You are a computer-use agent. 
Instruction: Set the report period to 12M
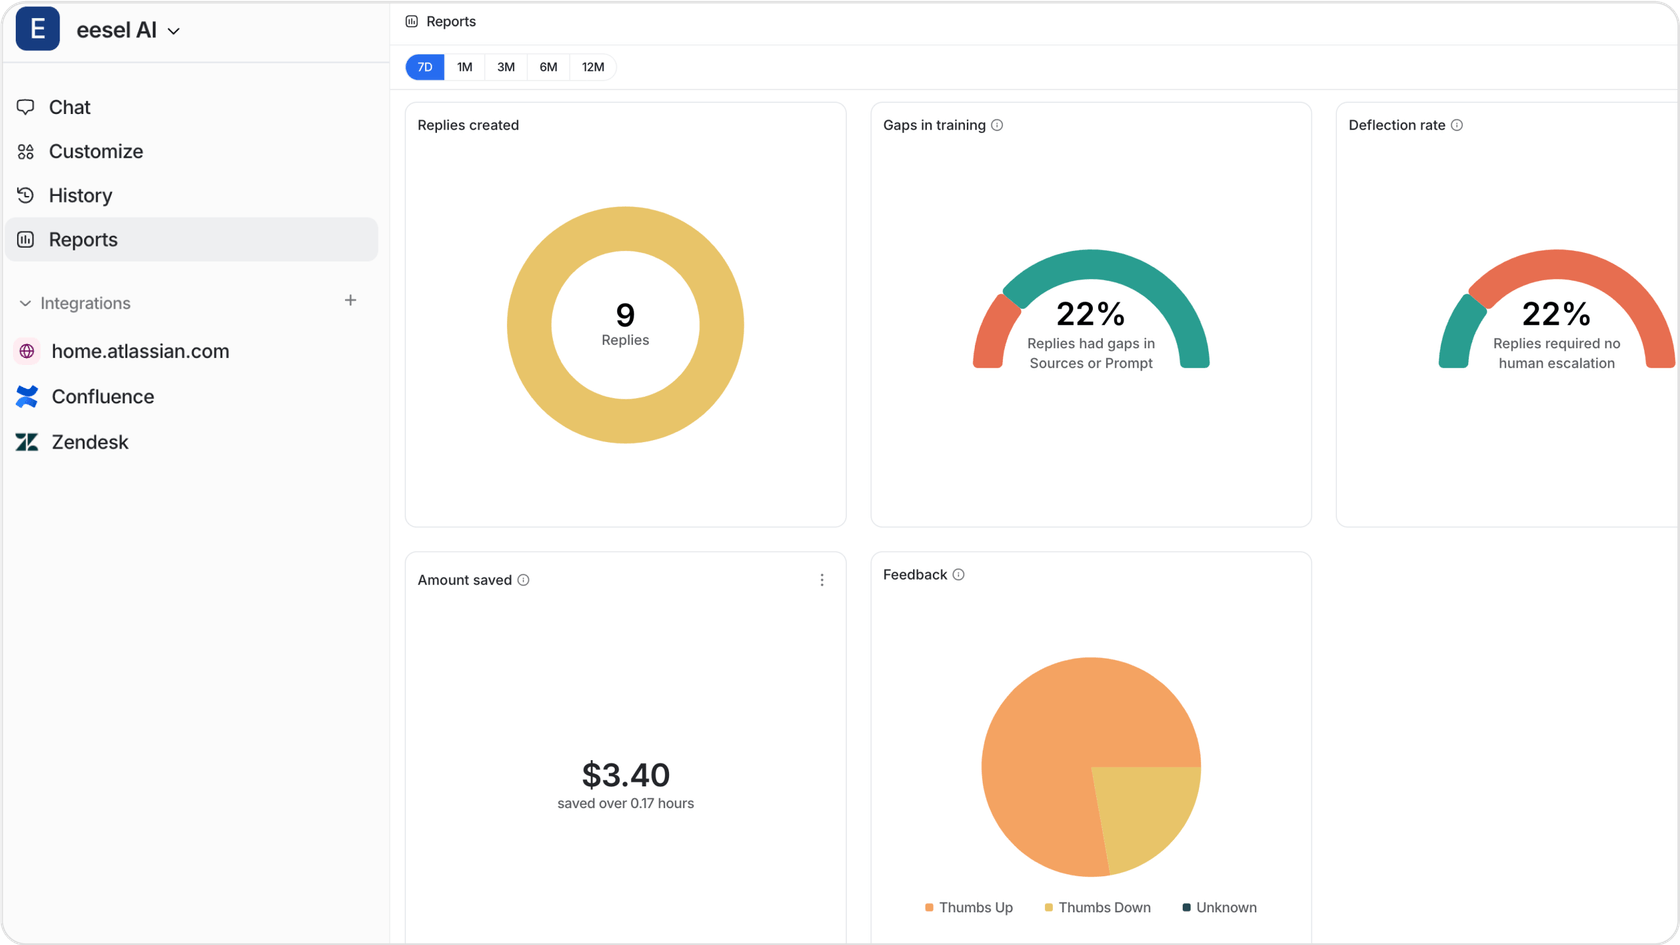tap(593, 67)
